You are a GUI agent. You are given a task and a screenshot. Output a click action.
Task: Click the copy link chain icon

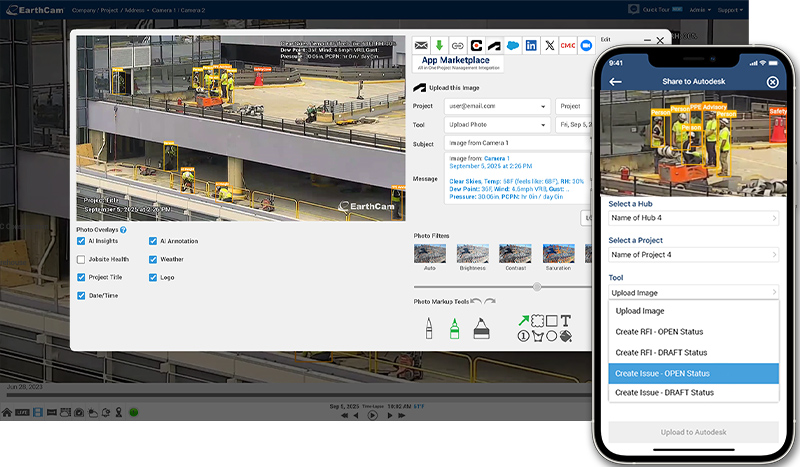pos(458,45)
